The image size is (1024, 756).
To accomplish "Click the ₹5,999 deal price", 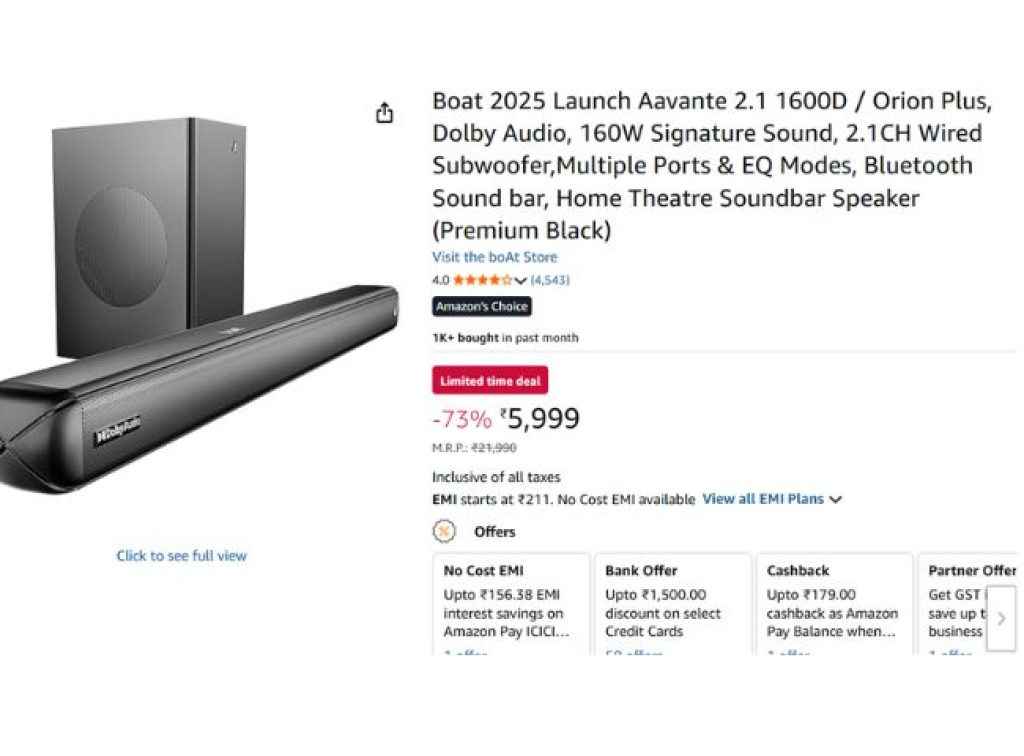I will click(x=540, y=419).
